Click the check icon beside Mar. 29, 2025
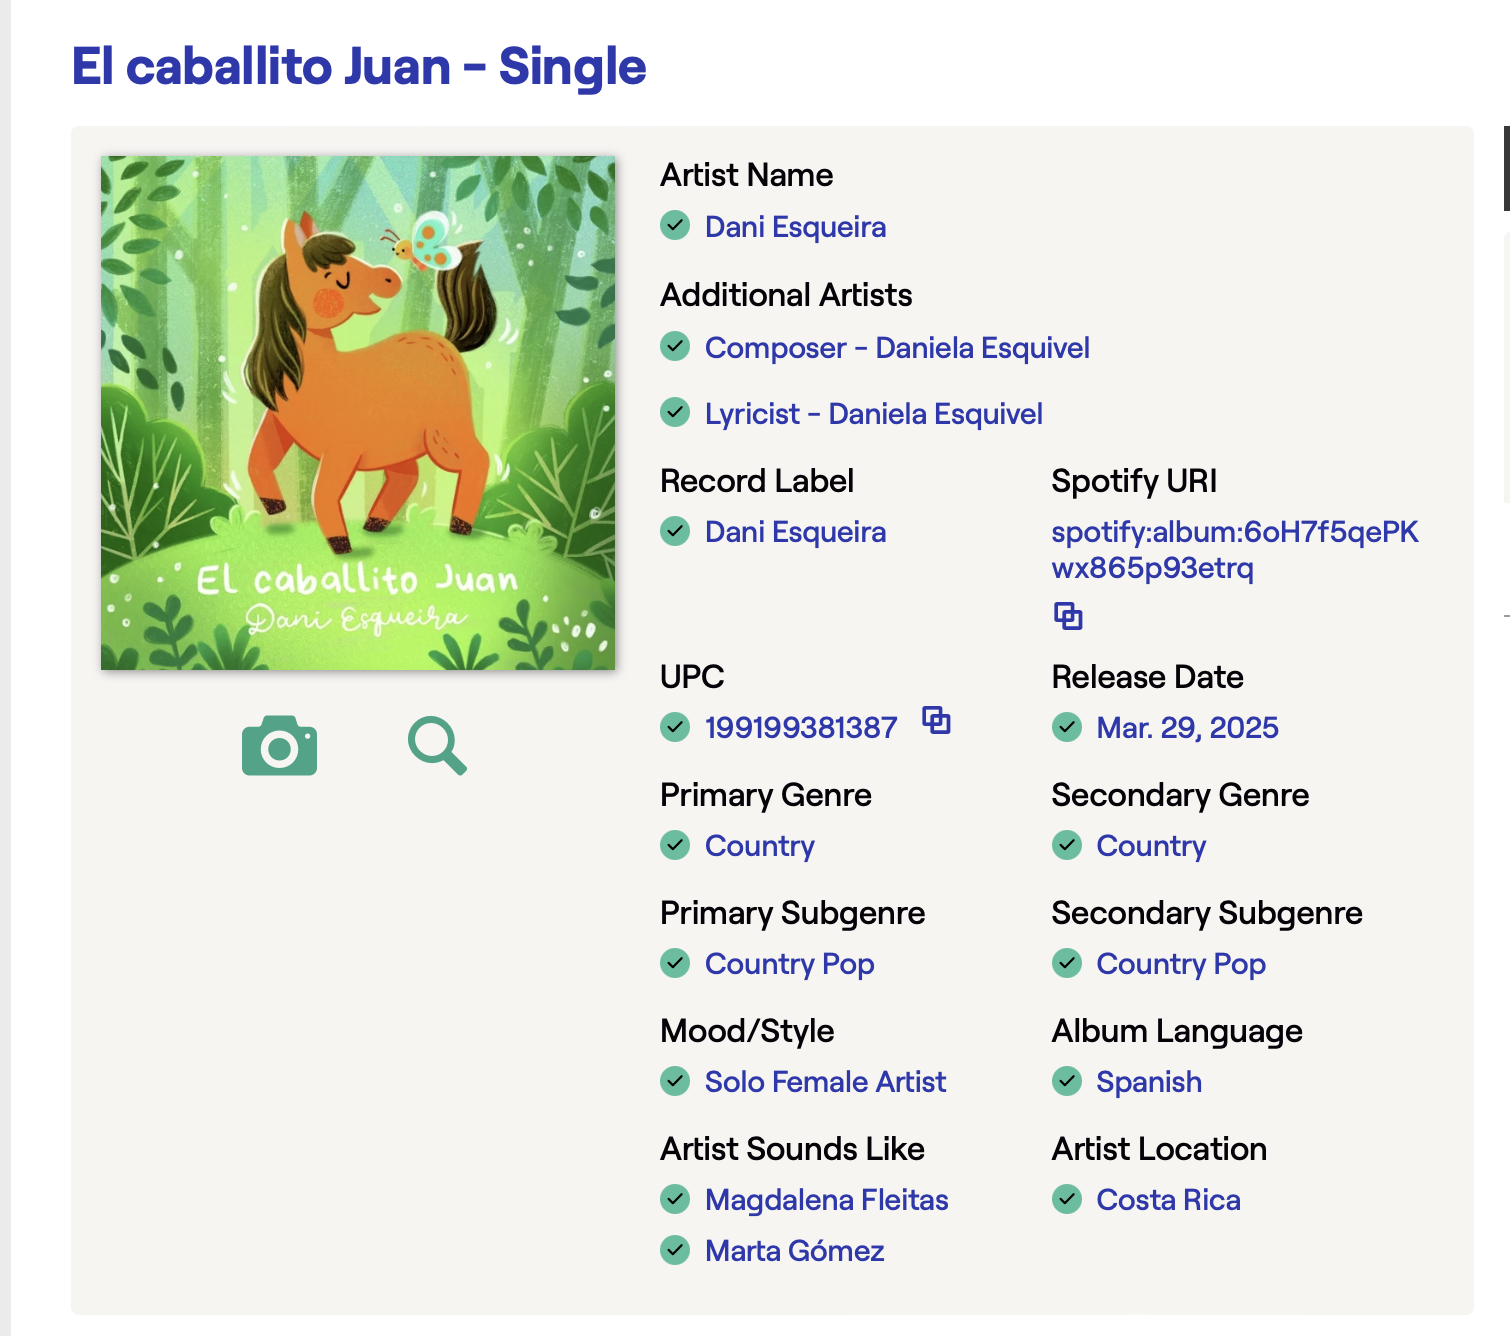 (x=1067, y=727)
